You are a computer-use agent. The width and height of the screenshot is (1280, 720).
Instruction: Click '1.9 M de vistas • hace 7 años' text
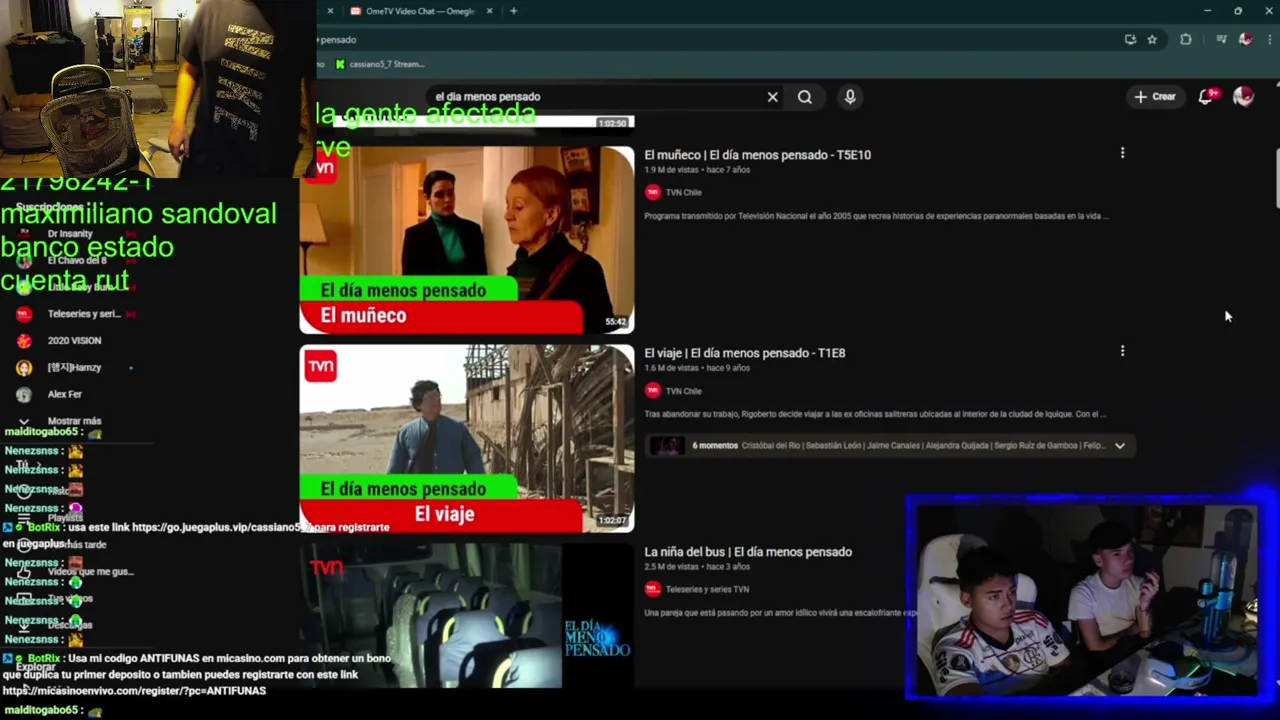coord(697,171)
